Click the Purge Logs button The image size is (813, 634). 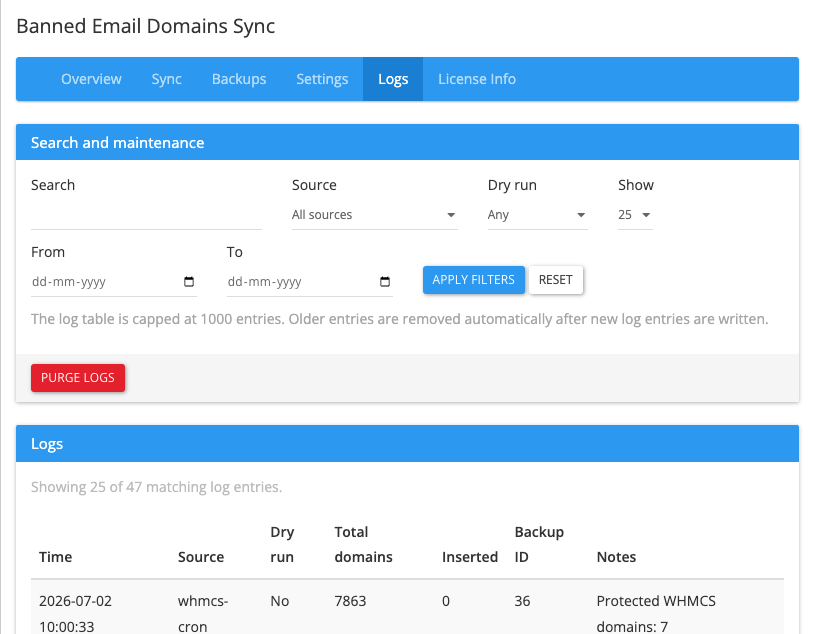(78, 377)
